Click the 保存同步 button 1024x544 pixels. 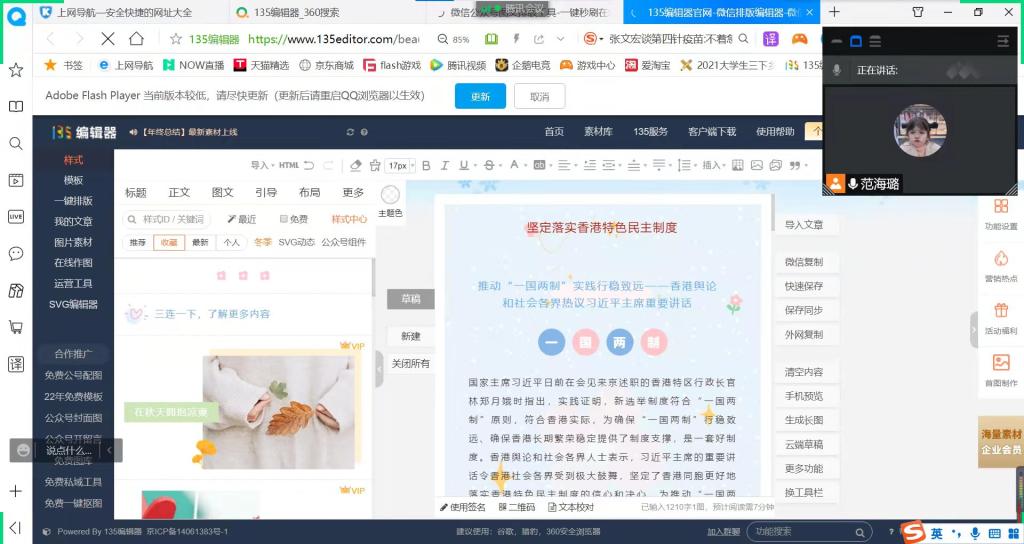click(x=804, y=311)
